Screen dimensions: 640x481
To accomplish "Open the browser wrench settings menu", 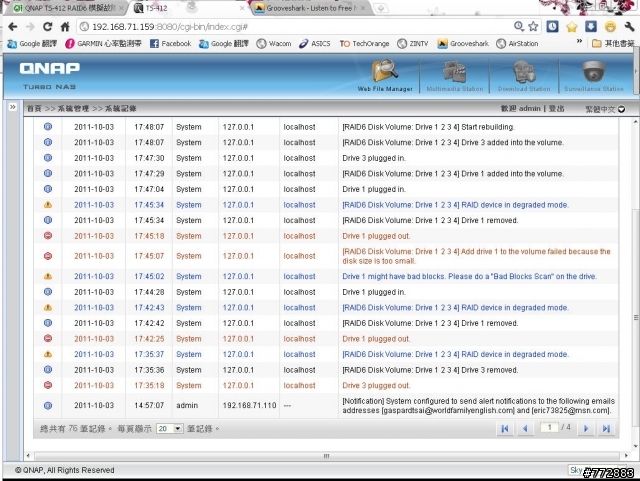I will click(x=629, y=27).
